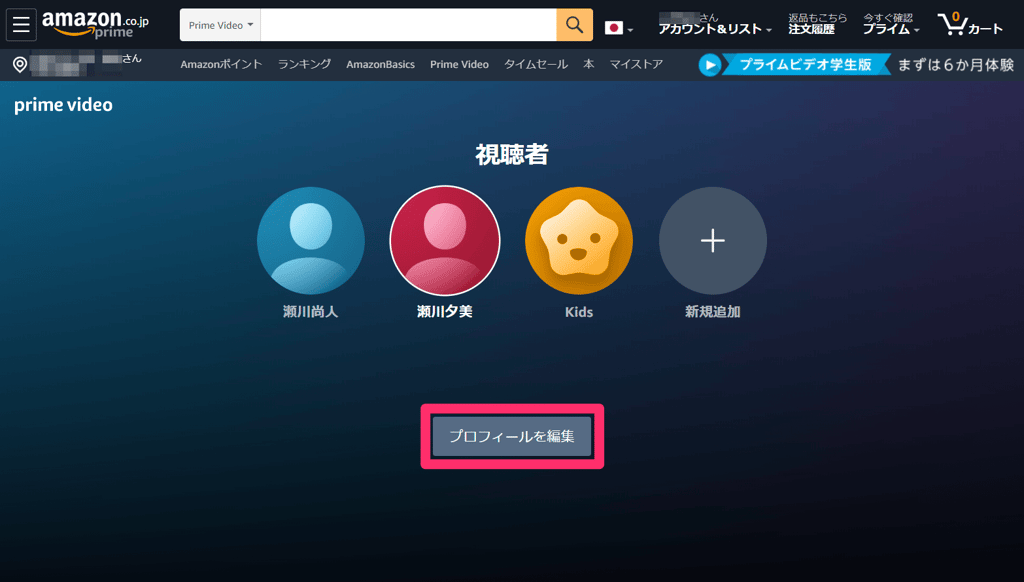Select the blue 瀬川尚人 profile avatar
Viewport: 1024px width, 582px height.
coord(311,240)
